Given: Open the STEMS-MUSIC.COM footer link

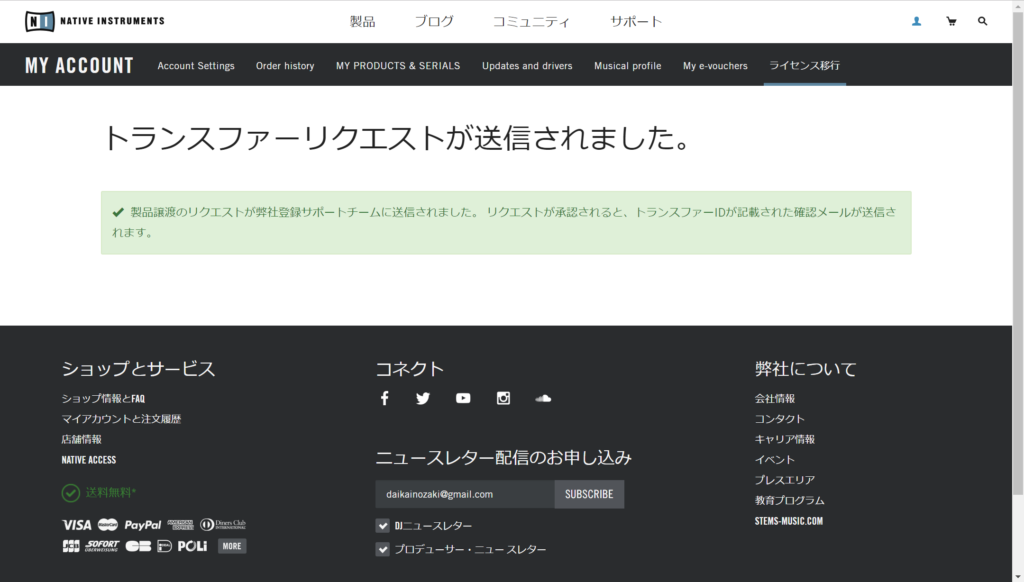Looking at the screenshot, I should [788, 521].
